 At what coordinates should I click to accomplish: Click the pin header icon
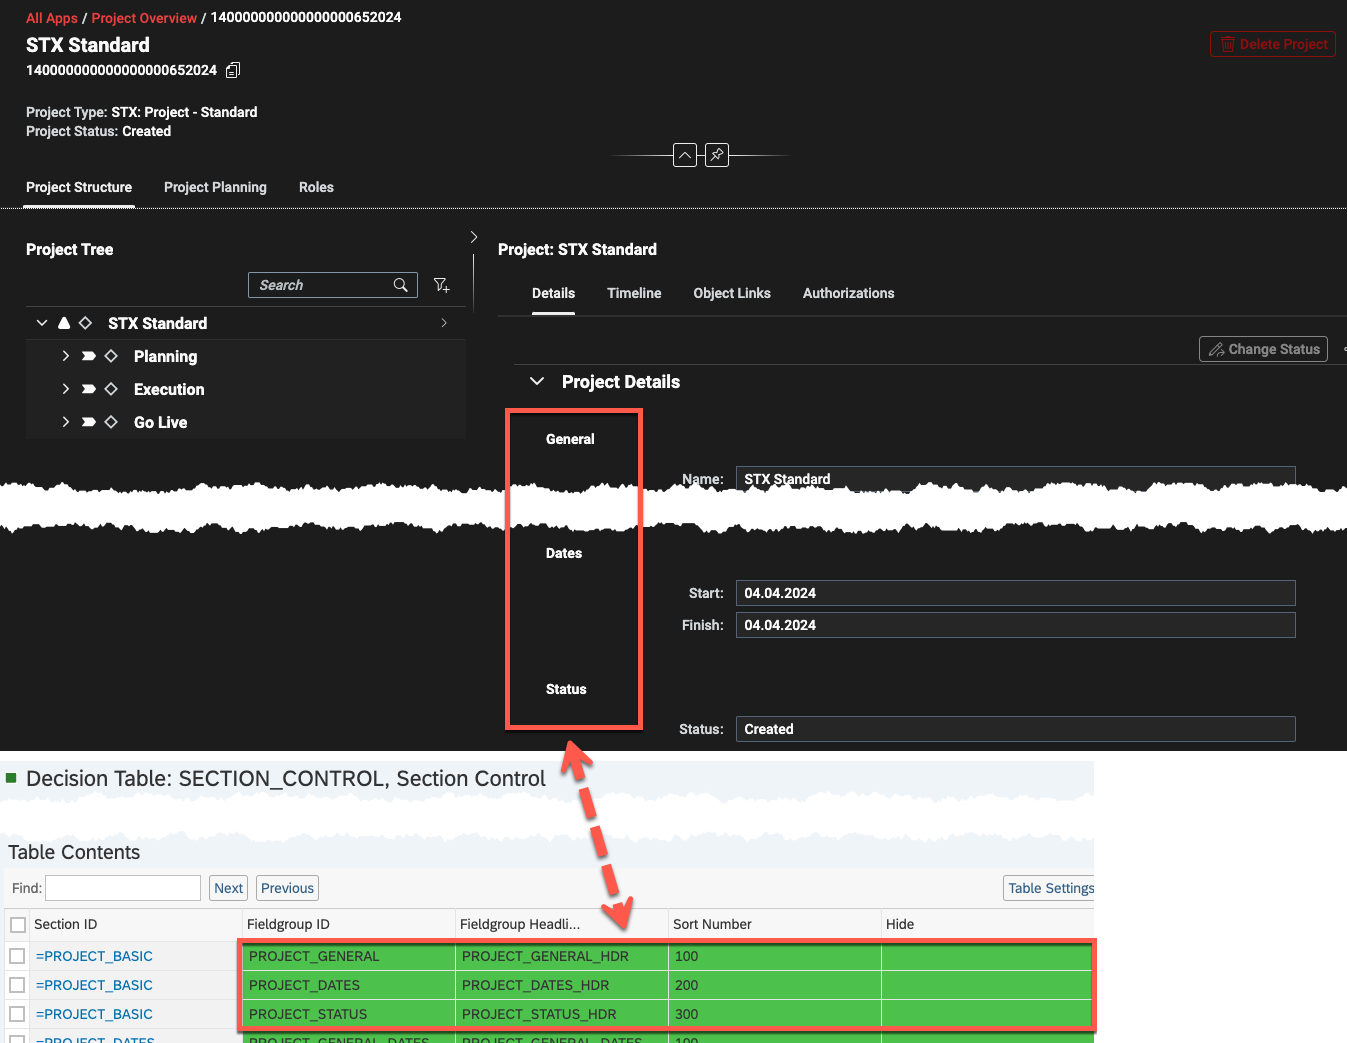tap(717, 155)
